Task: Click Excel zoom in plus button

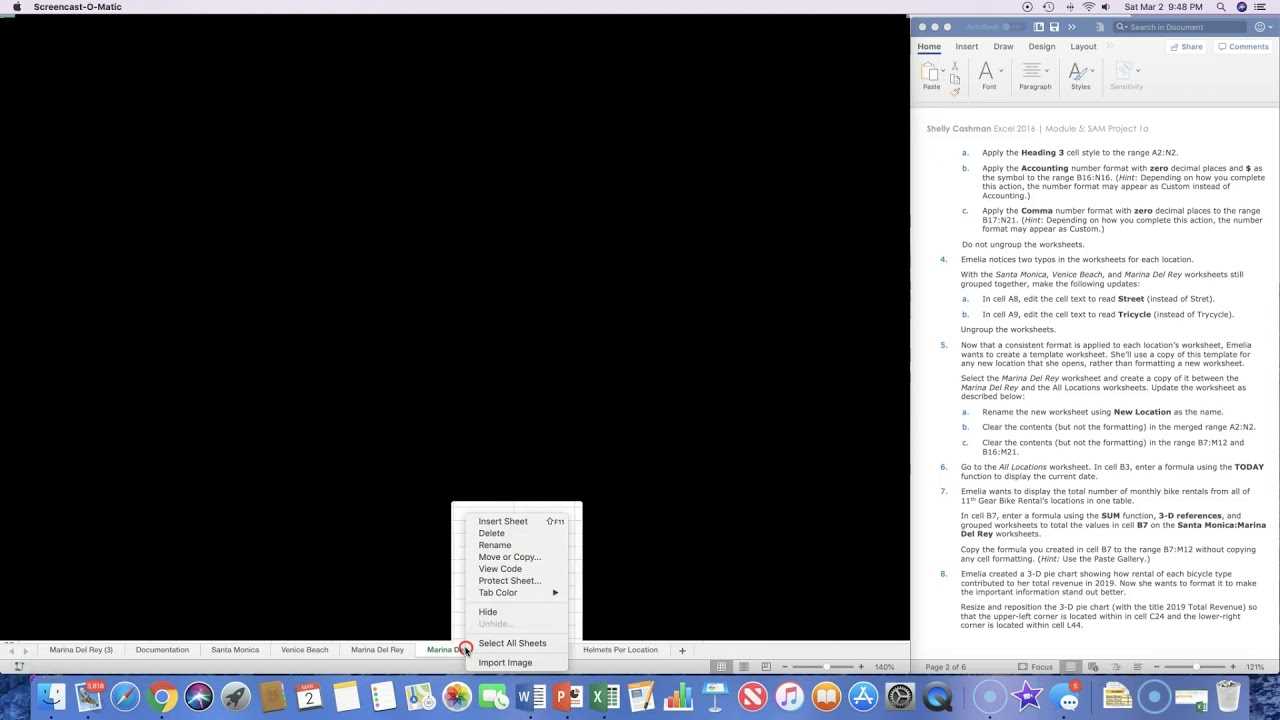Action: [861, 667]
